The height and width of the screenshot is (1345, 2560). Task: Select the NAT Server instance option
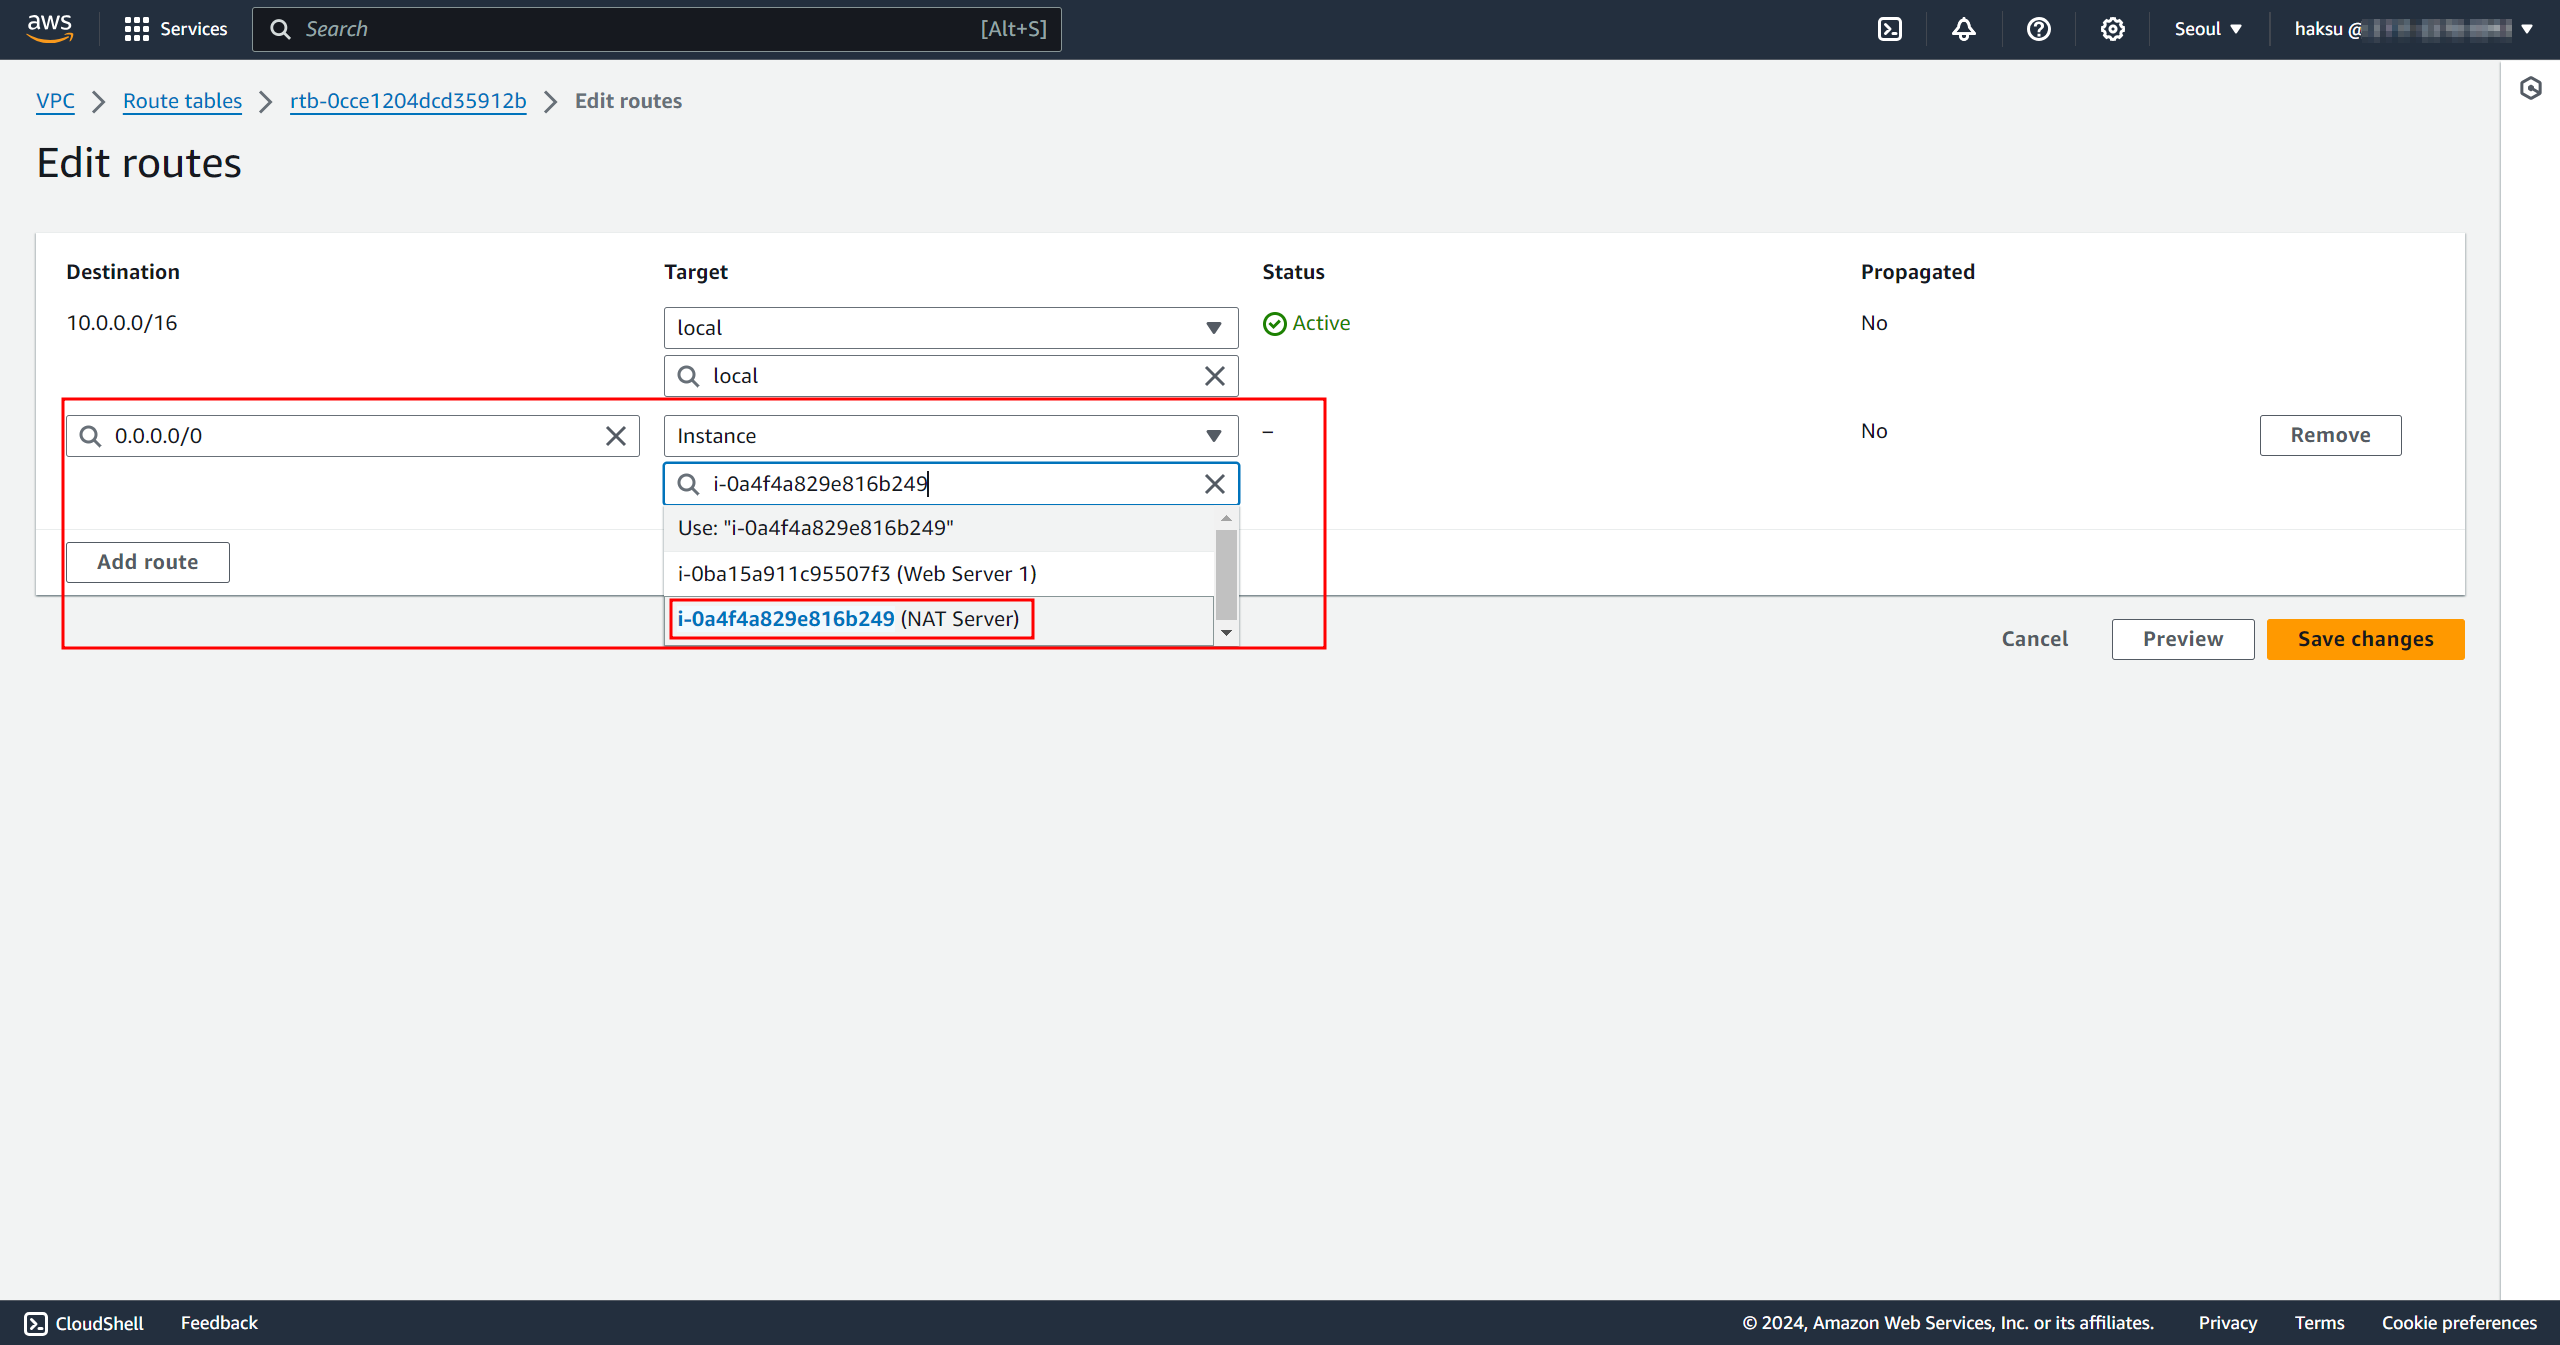[849, 619]
